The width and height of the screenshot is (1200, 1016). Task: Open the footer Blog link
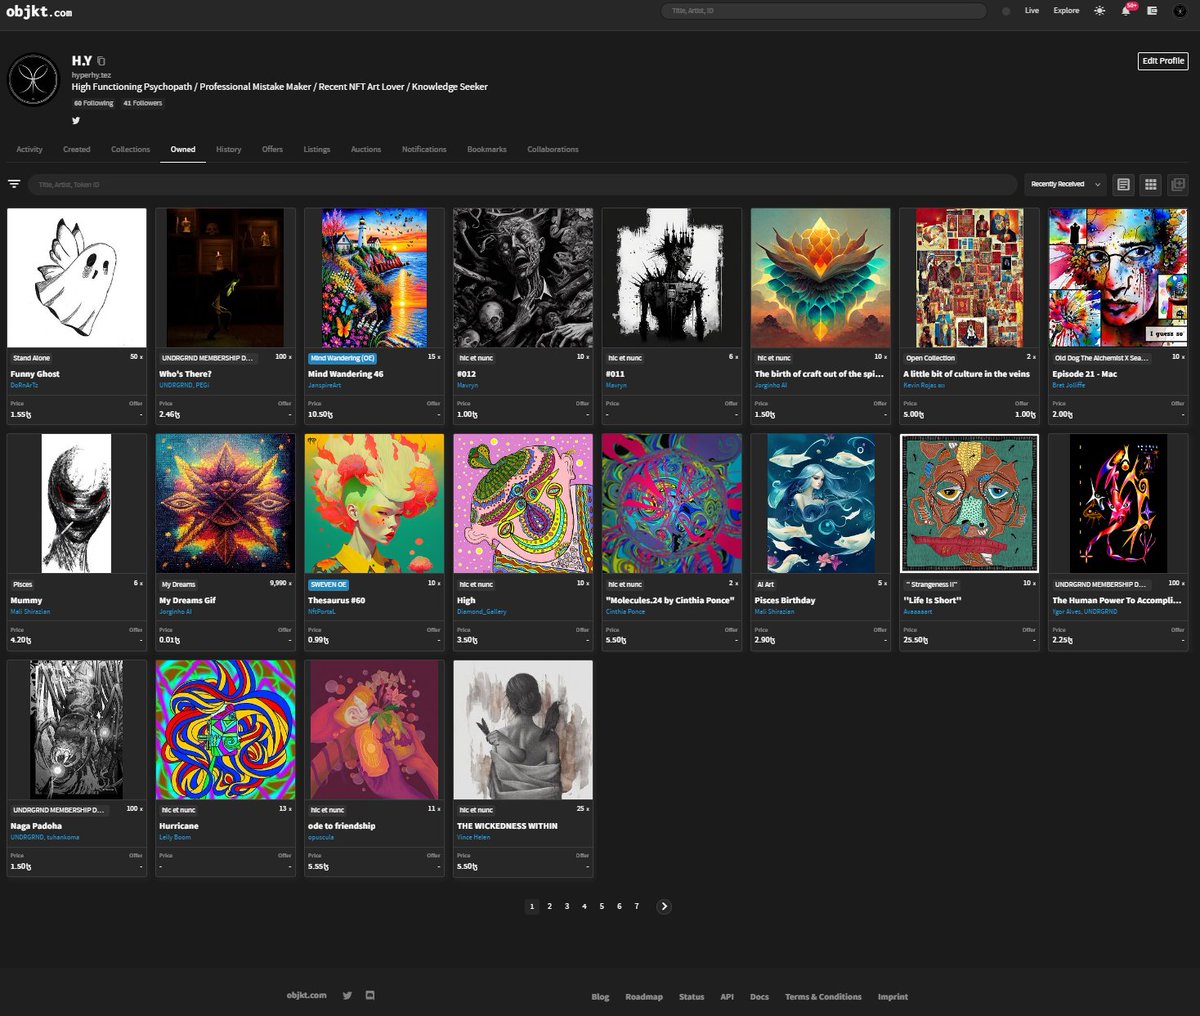600,996
